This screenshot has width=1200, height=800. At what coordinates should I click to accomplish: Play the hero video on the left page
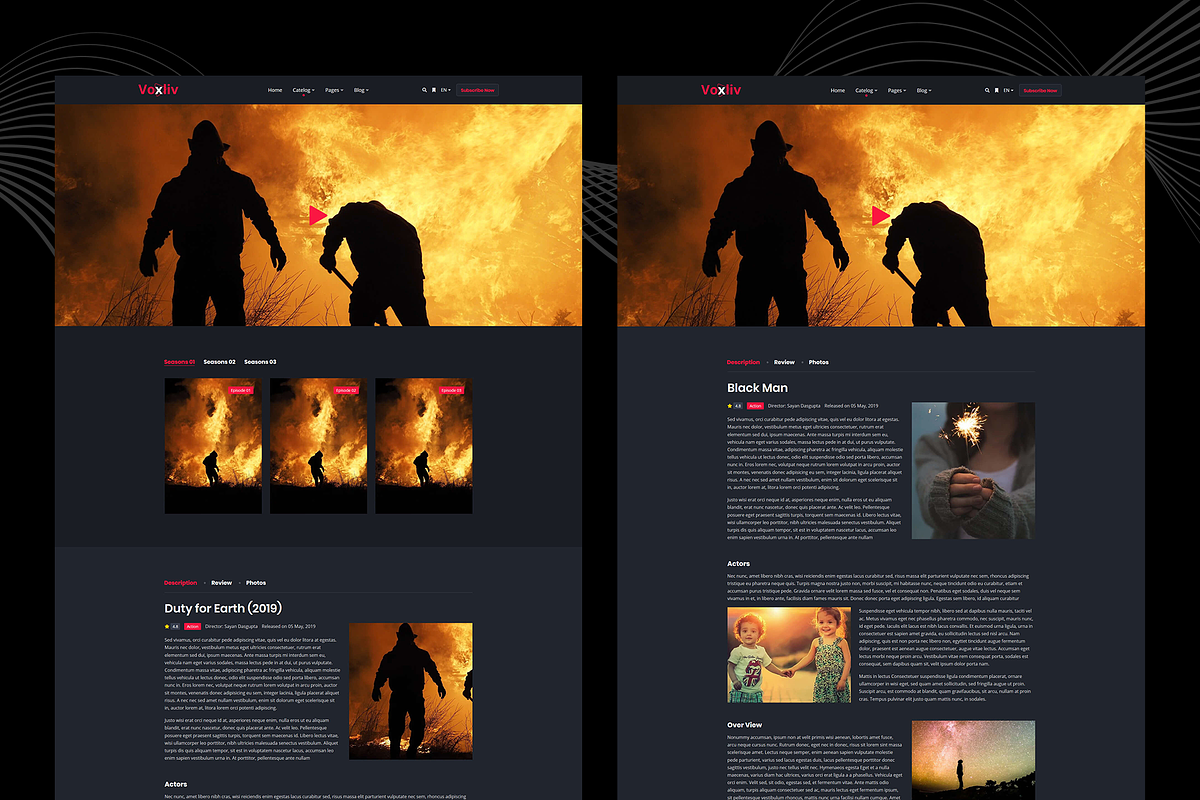(x=318, y=215)
